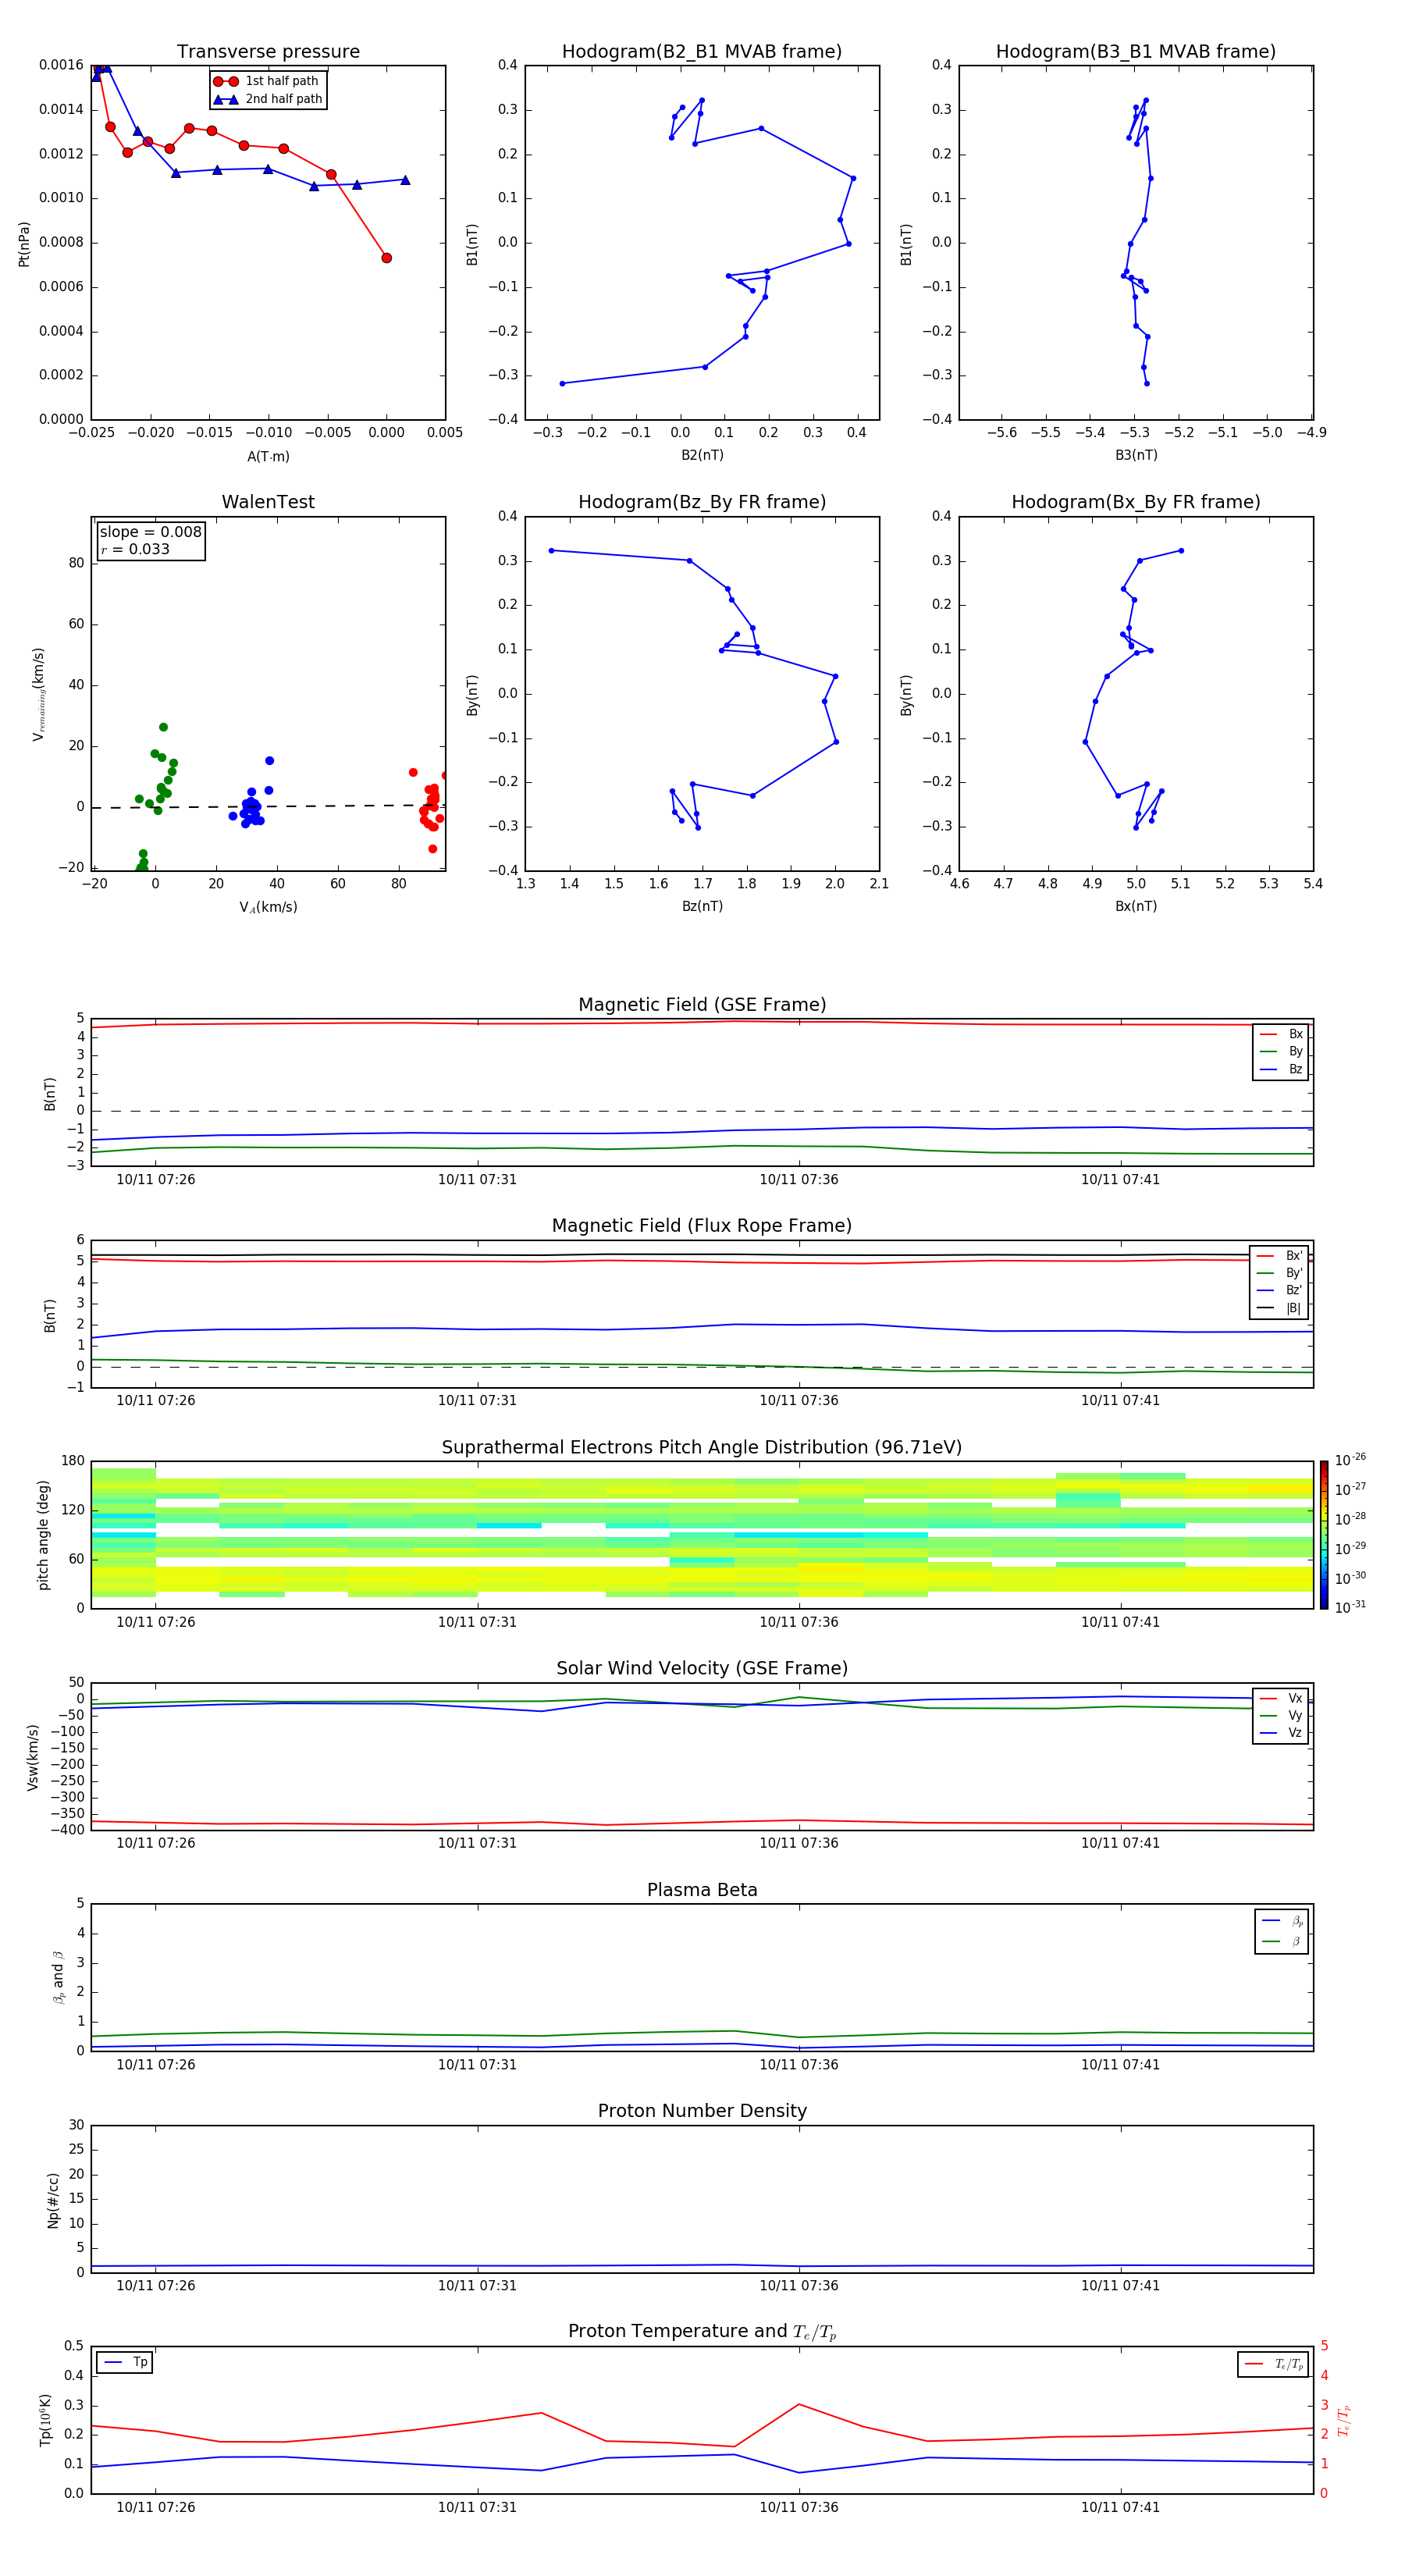Click the 'pitch angle (deg)' y-axis label
Image resolution: width=1405 pixels, height=2576 pixels.
pos(43,1535)
